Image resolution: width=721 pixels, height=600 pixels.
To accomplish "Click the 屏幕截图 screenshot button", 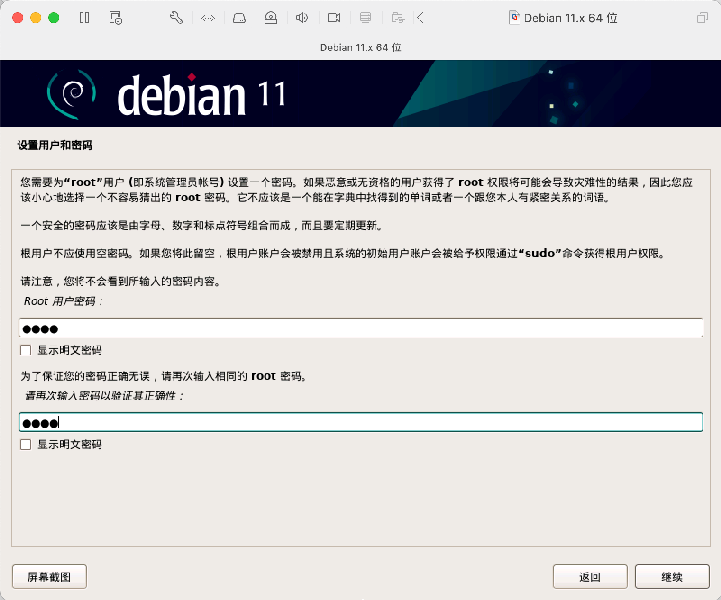I will [49, 577].
